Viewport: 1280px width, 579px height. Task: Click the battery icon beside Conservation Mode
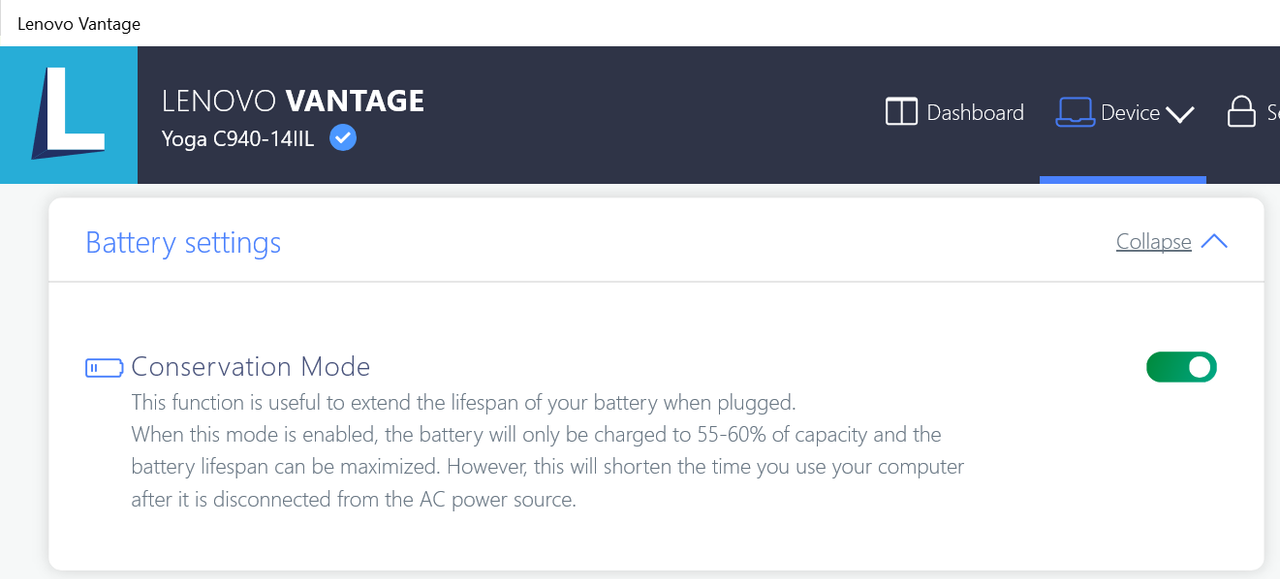(x=104, y=368)
